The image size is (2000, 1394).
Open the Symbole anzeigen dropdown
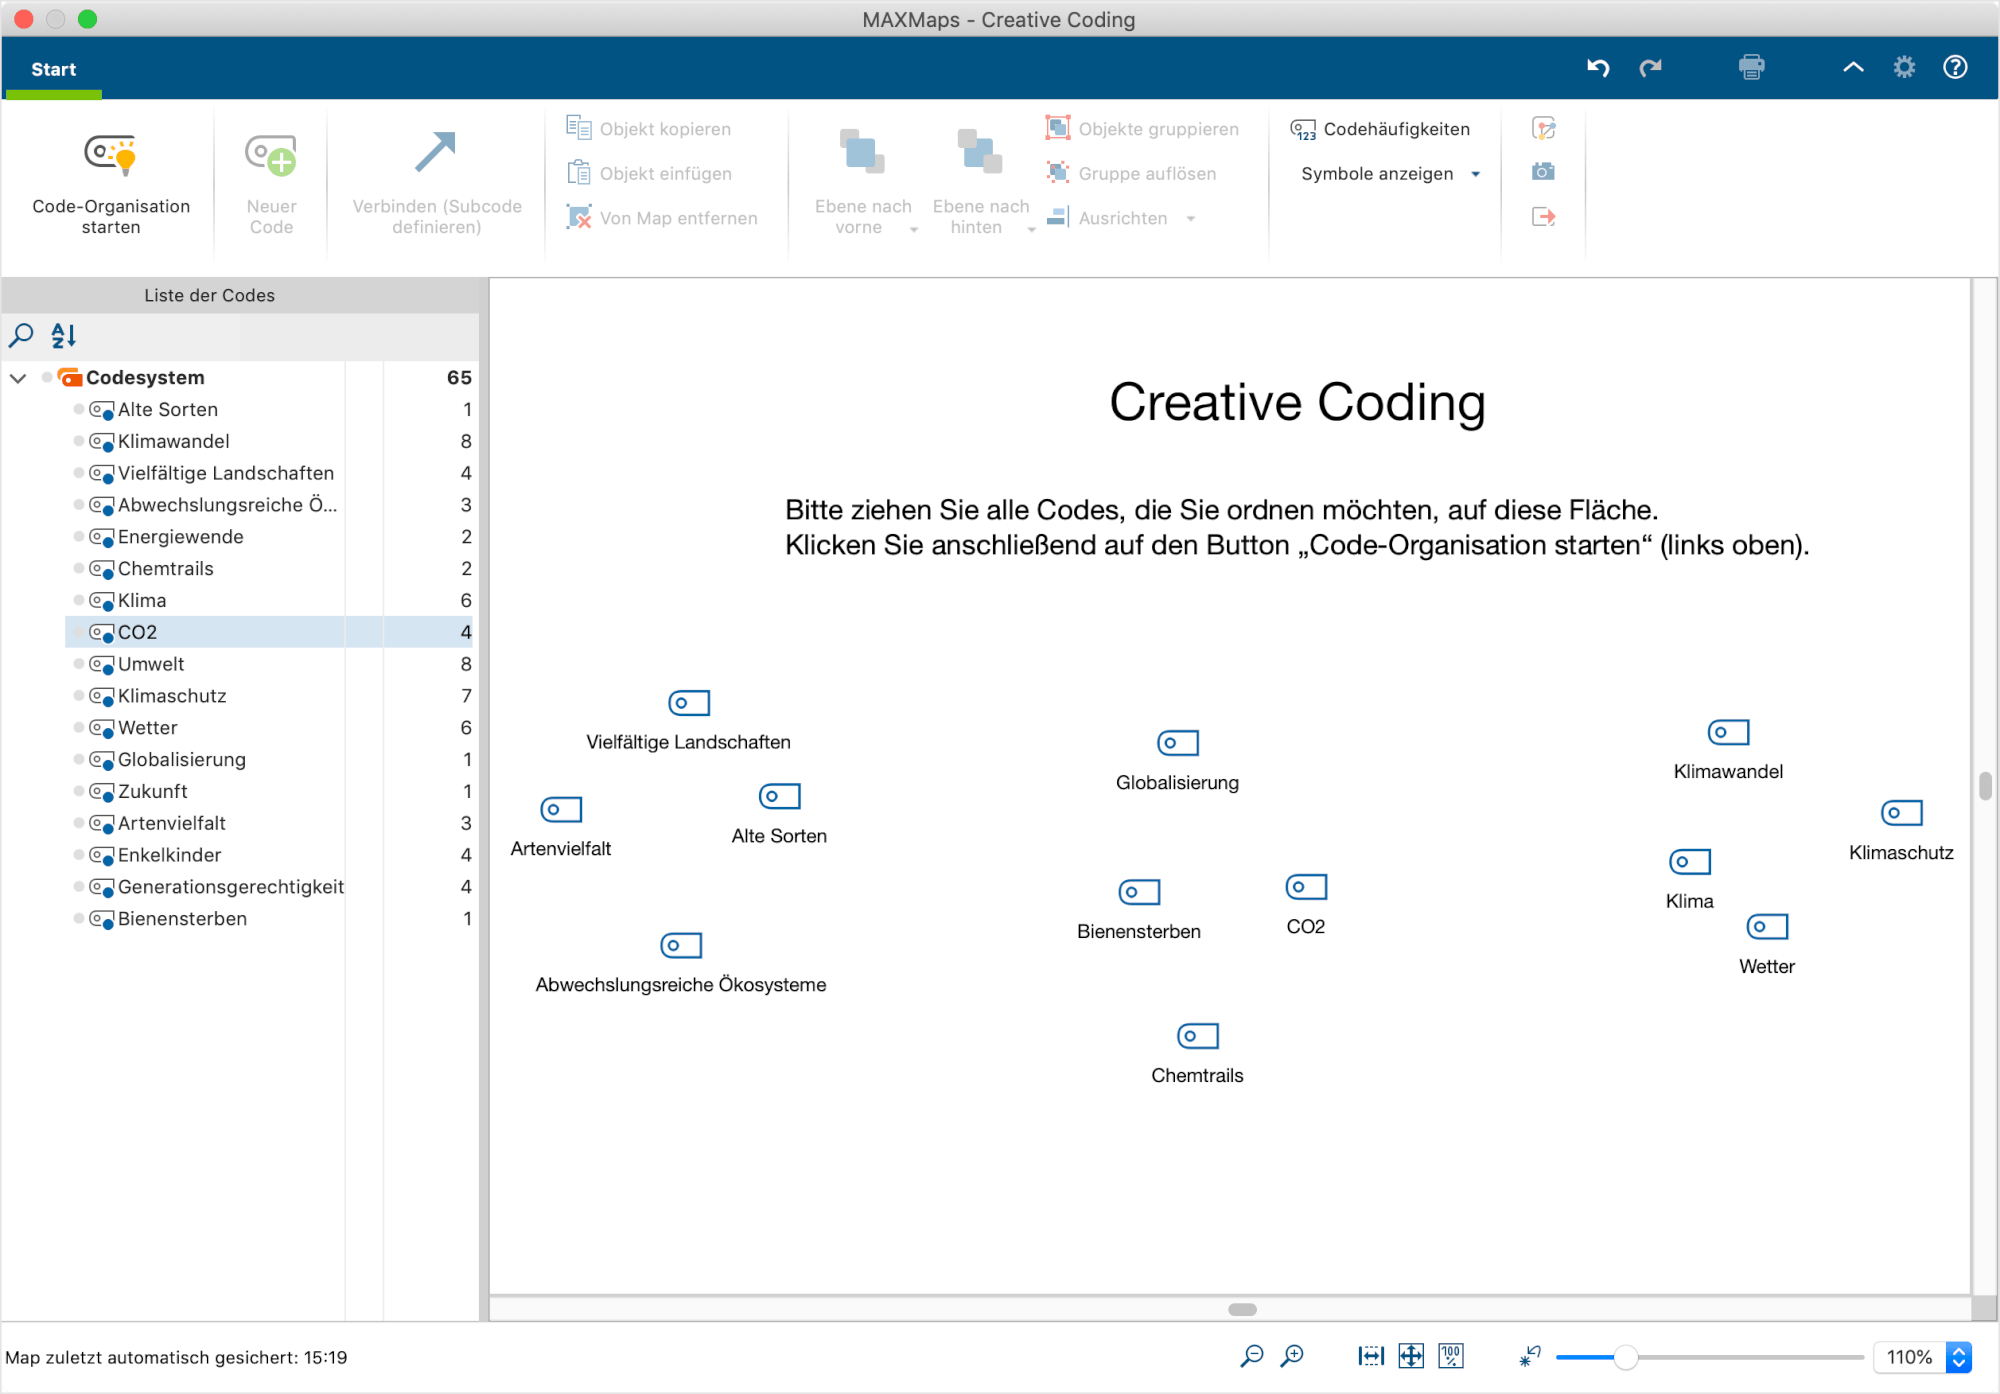(1391, 173)
